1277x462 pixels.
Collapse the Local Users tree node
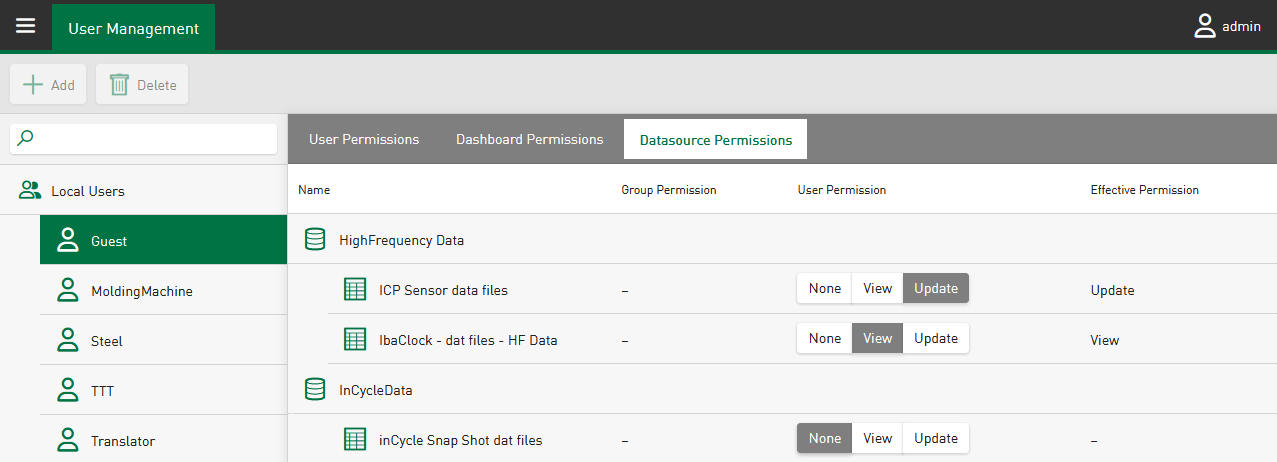pyautogui.click(x=88, y=191)
